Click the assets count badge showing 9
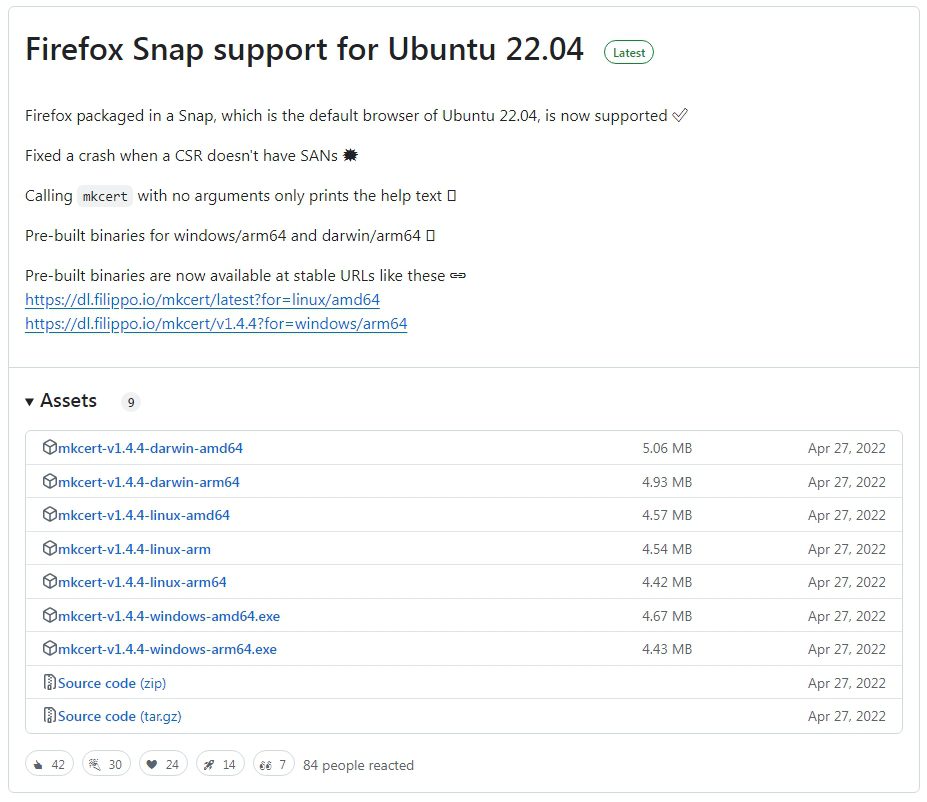927x802 pixels. tap(131, 402)
